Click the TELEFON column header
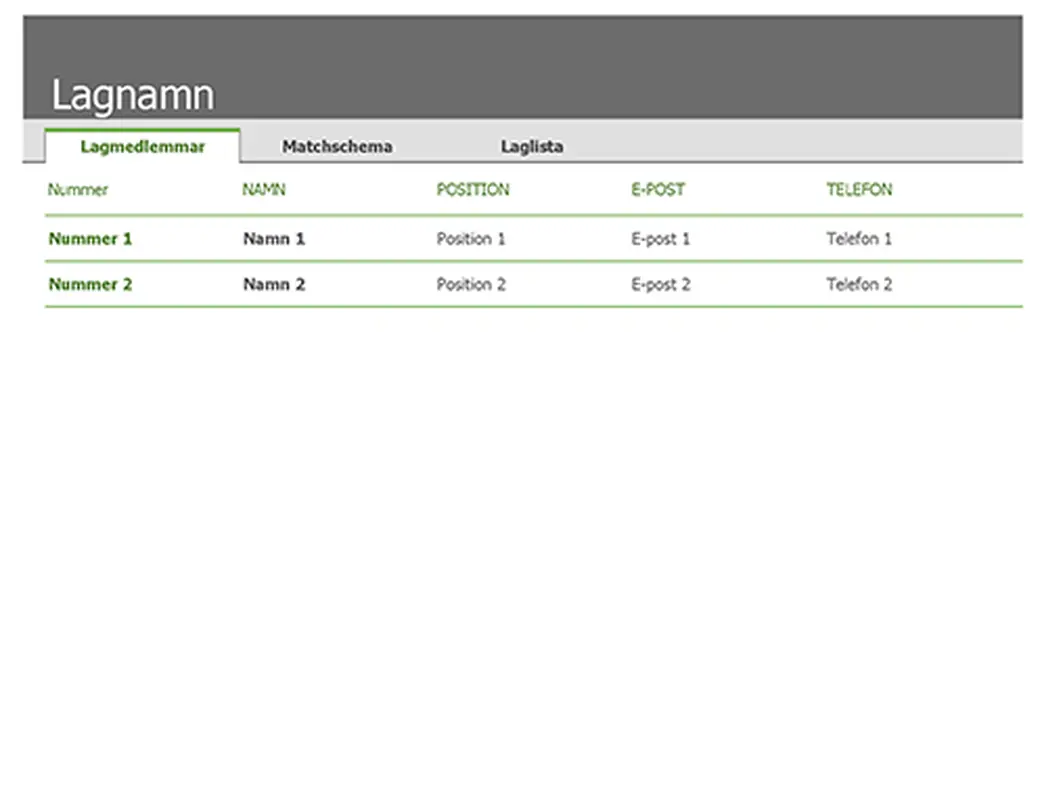Image resolution: width=1042 pixels, height=800 pixels. (858, 190)
